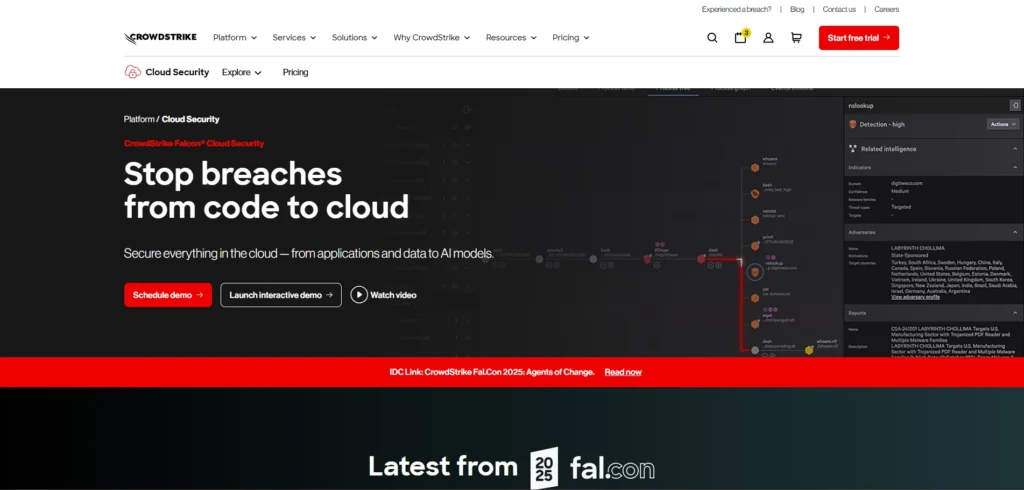Open the View adversary profile link
Screen dimensions: 1024x490
click(x=916, y=297)
